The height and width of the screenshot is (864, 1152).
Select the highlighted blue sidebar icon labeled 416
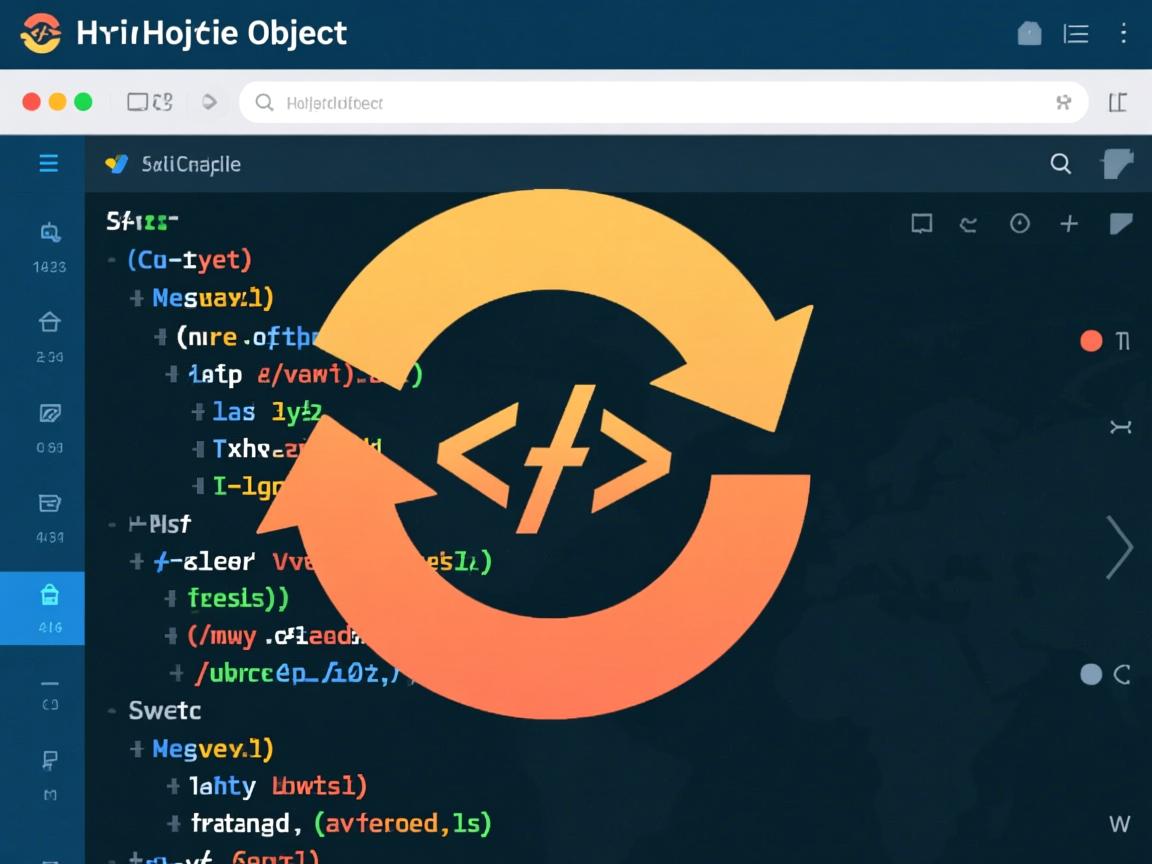pos(49,607)
